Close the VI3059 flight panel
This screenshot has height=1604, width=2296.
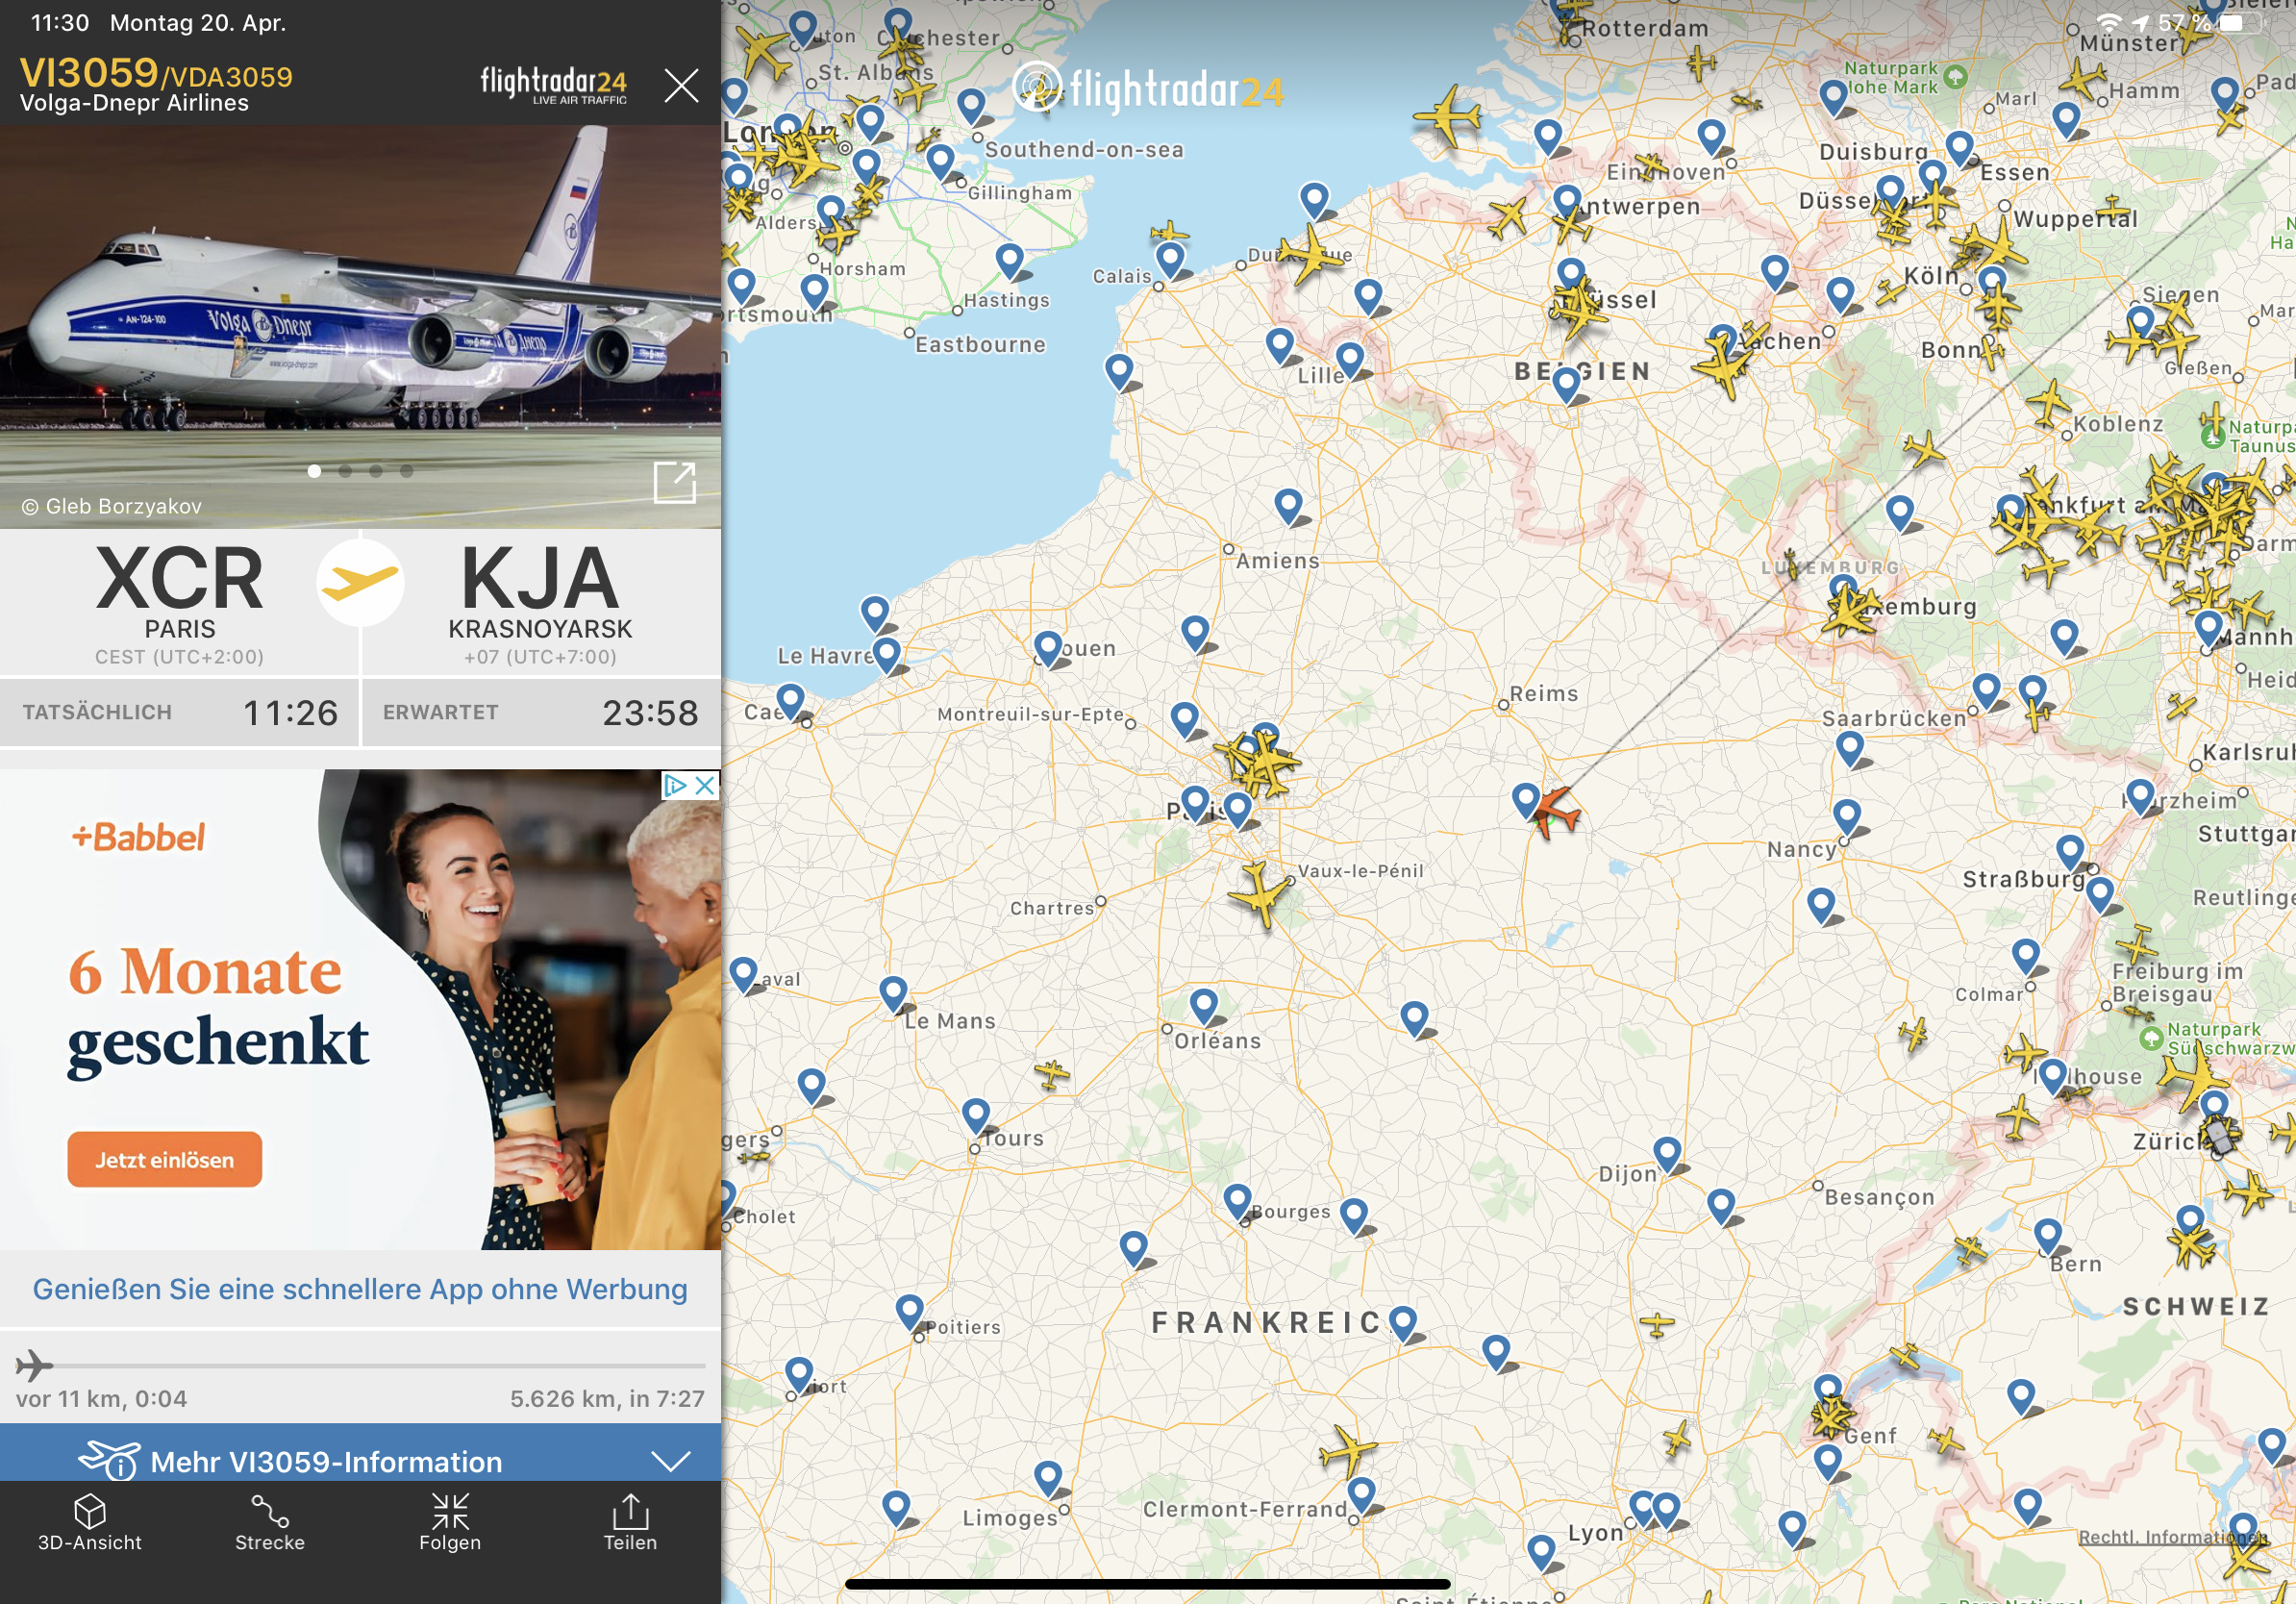tap(681, 86)
